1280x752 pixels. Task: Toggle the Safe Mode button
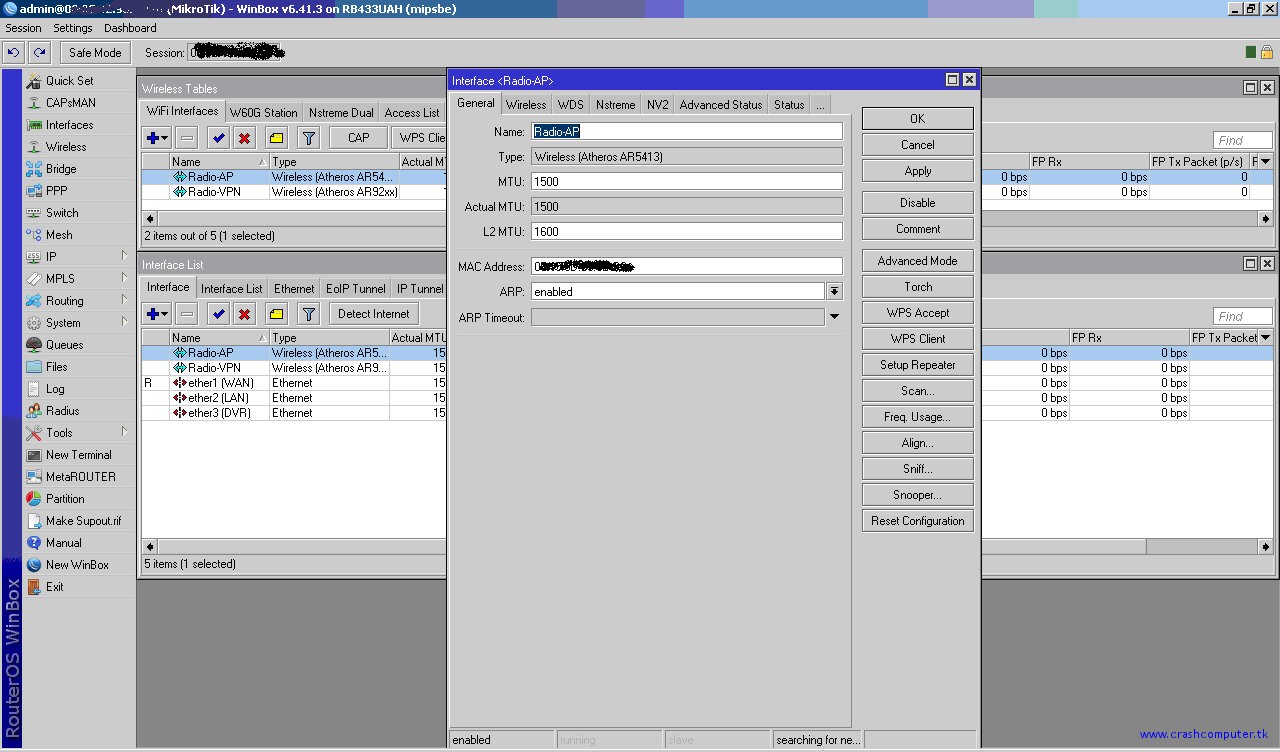coord(95,53)
